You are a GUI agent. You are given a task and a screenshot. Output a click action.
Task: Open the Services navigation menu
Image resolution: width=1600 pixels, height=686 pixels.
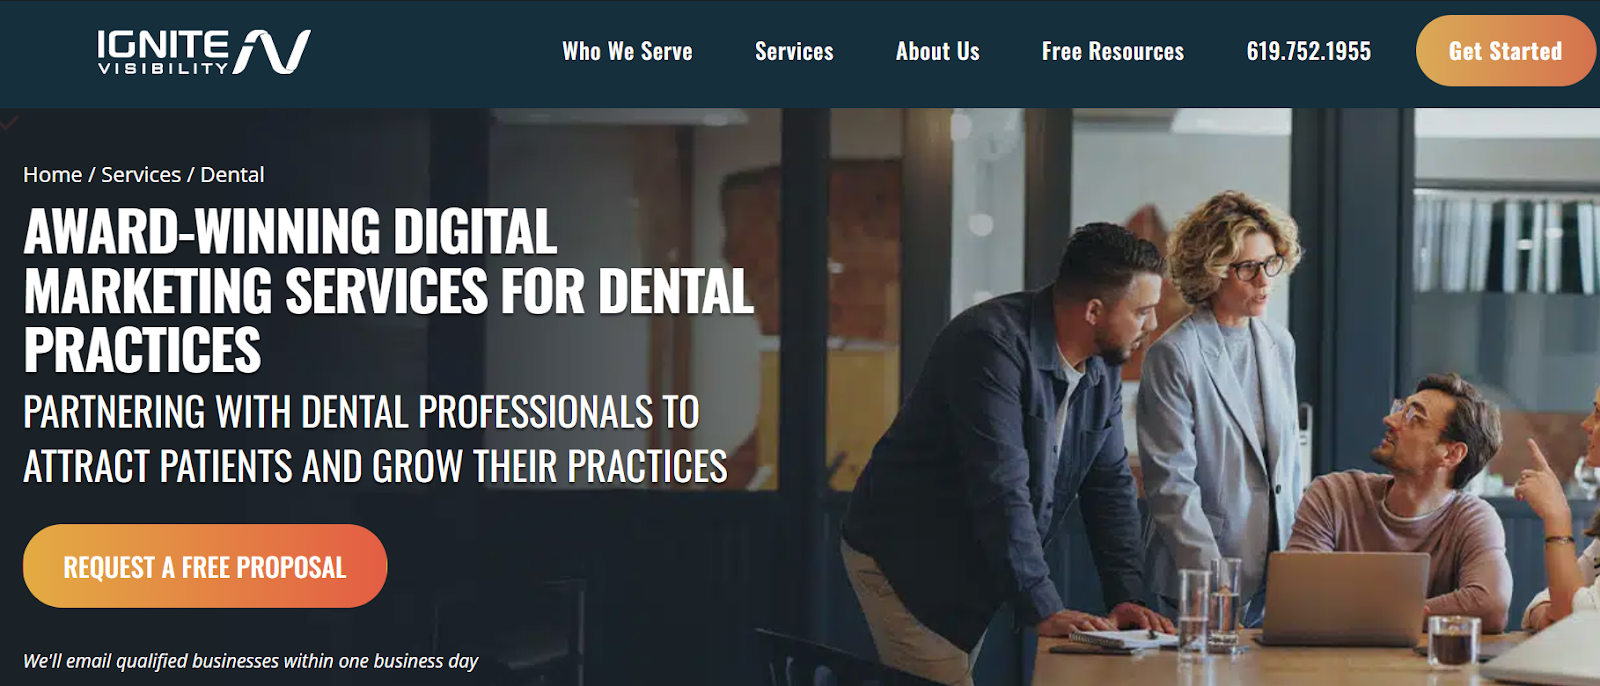pos(794,52)
